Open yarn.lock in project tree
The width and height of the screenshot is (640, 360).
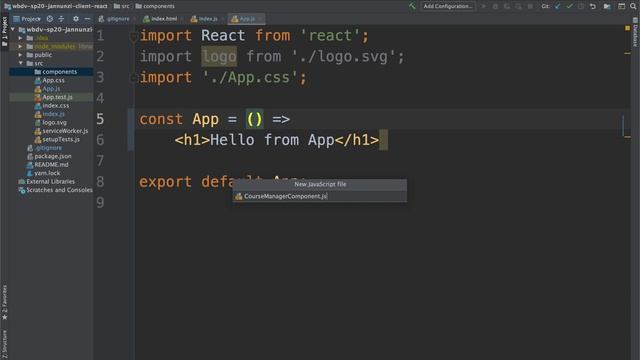pos(43,173)
